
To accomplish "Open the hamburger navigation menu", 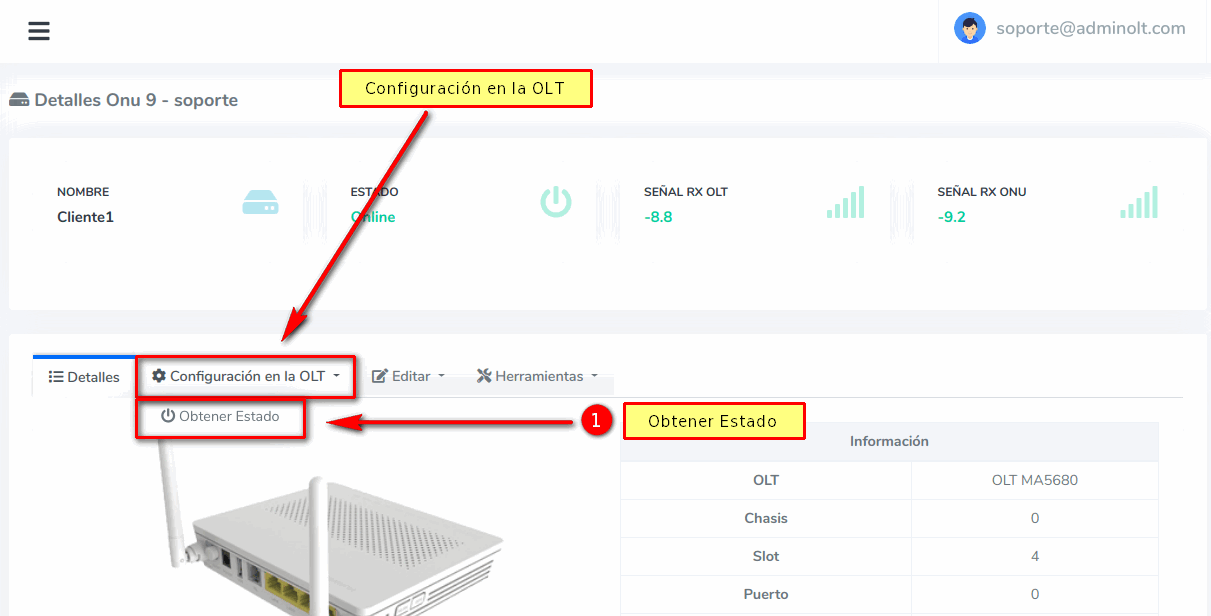I will 39,31.
